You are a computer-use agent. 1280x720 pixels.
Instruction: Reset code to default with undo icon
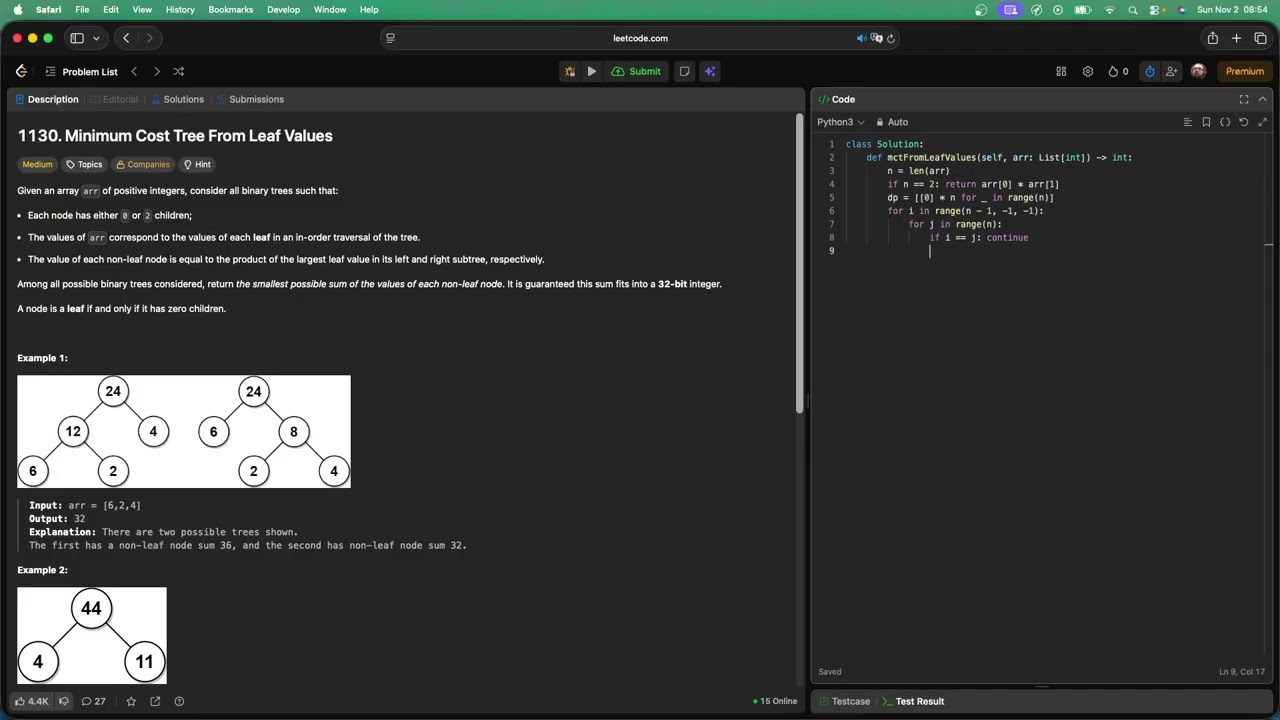pyautogui.click(x=1244, y=122)
